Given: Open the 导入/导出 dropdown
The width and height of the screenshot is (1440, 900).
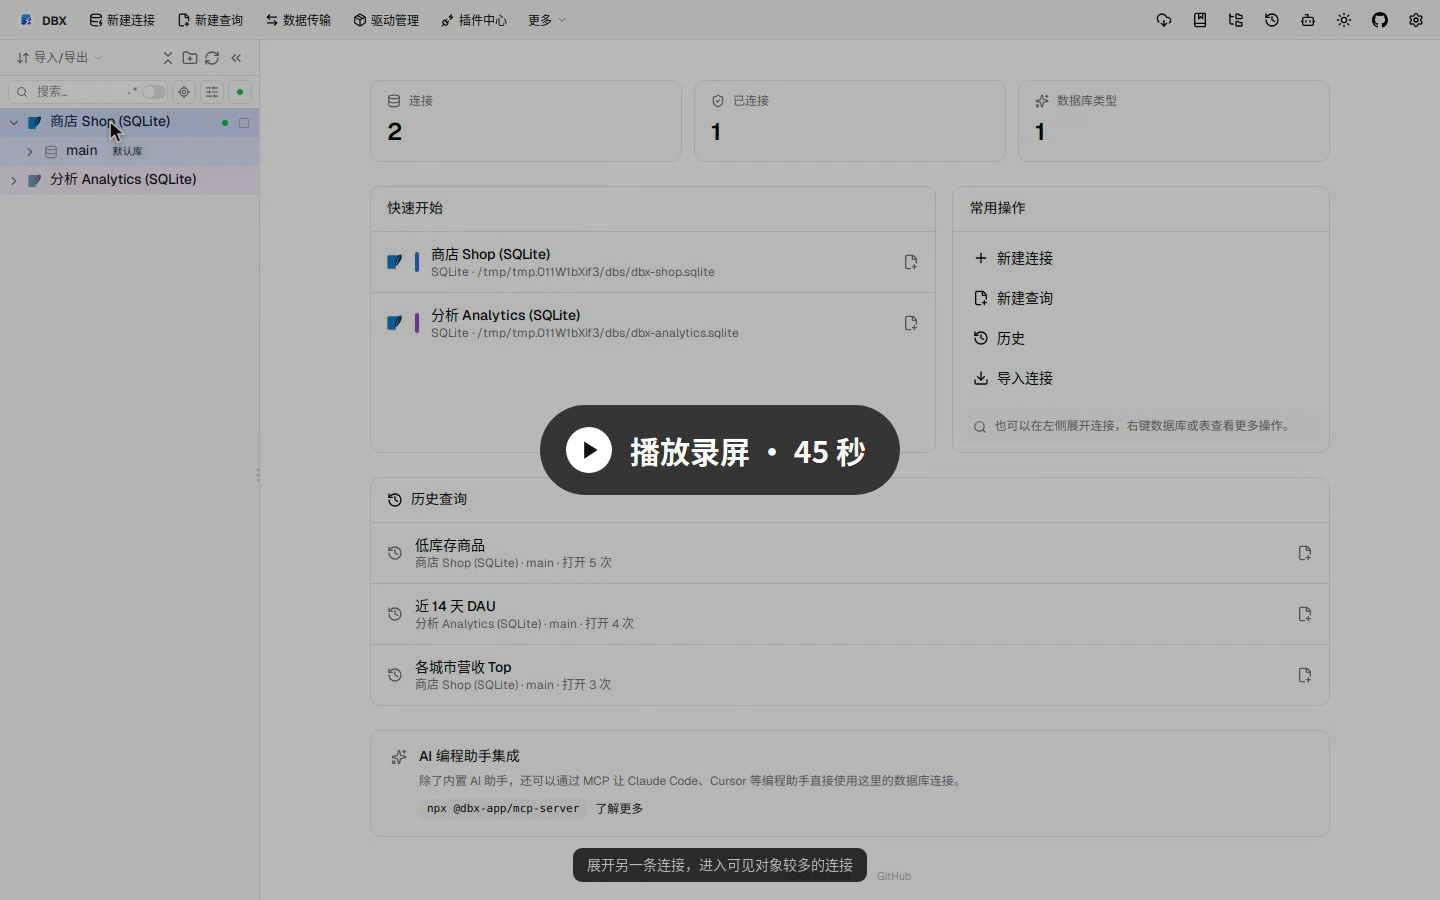Looking at the screenshot, I should pyautogui.click(x=60, y=58).
